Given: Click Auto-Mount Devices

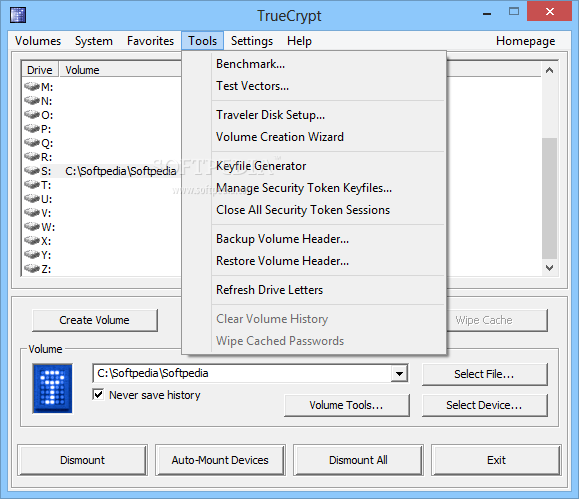Looking at the screenshot, I should click(x=220, y=460).
